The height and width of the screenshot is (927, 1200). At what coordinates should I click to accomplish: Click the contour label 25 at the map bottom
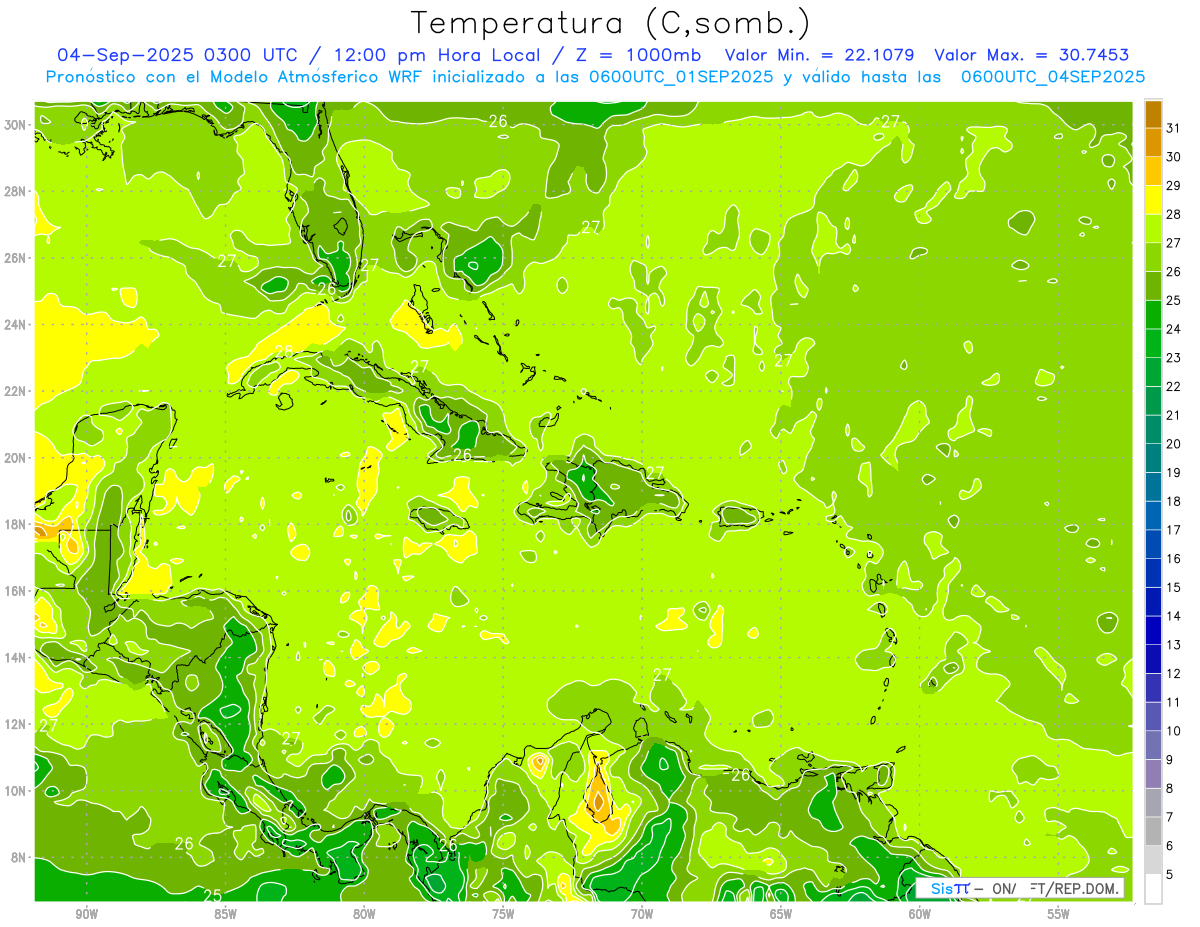(212, 895)
